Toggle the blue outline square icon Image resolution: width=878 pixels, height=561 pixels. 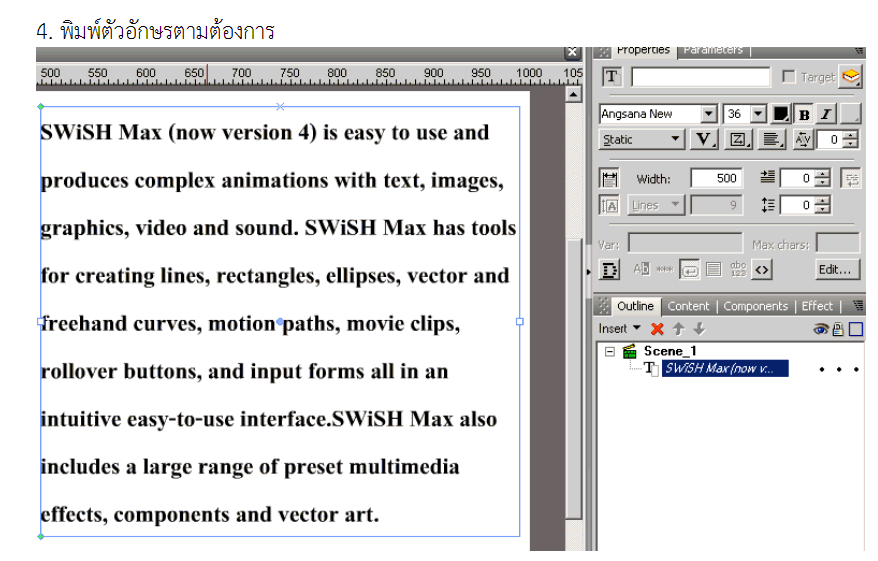[856, 329]
